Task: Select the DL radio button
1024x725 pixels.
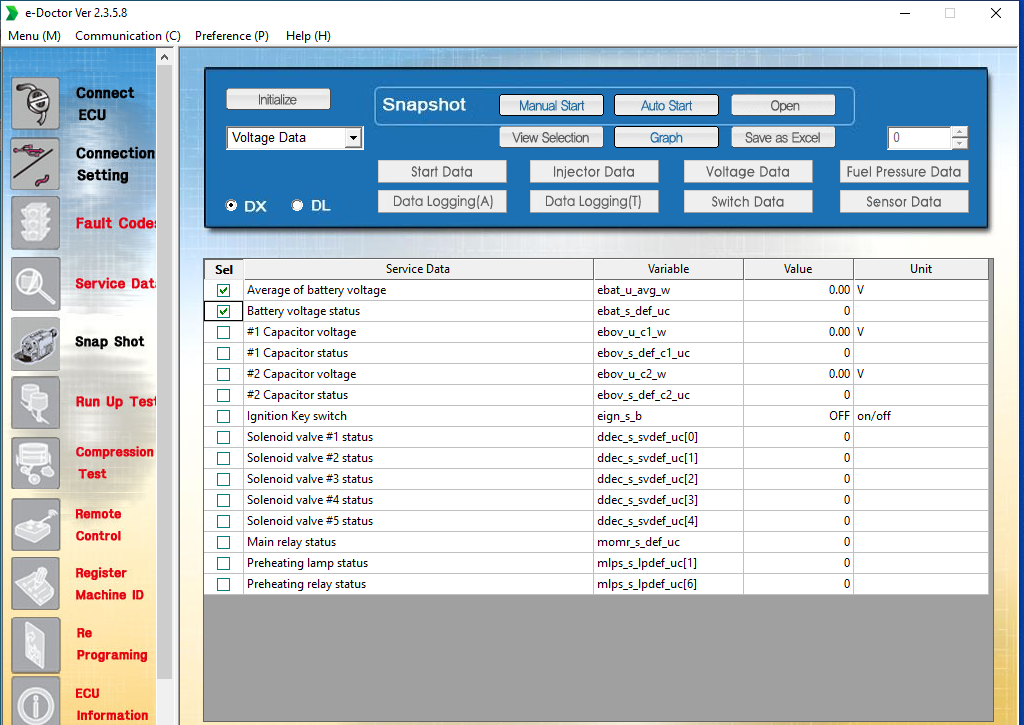Action: tap(297, 205)
